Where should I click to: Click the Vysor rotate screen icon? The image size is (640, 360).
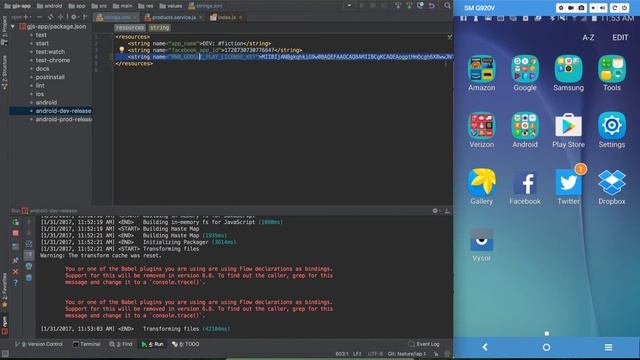(614, 8)
